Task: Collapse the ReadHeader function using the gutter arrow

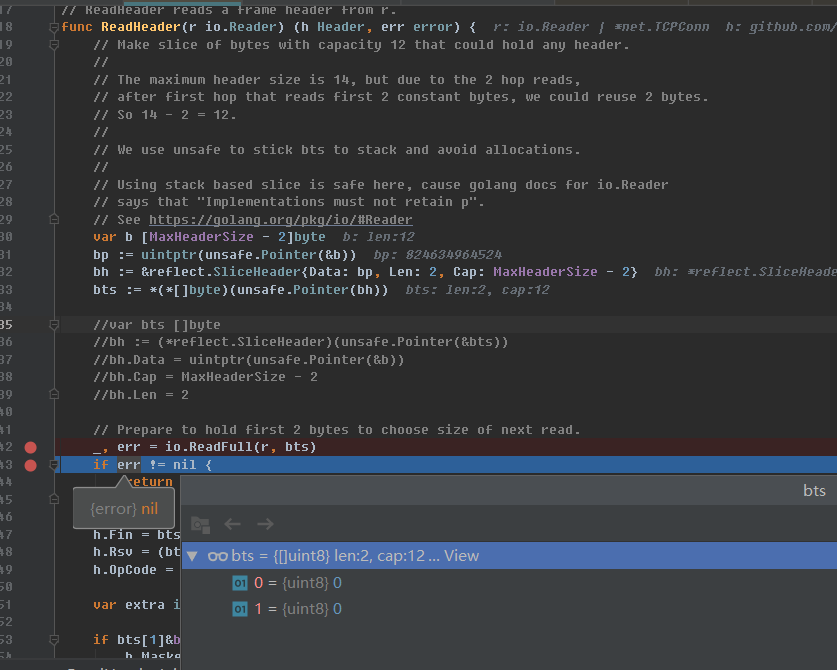Action: (53, 28)
